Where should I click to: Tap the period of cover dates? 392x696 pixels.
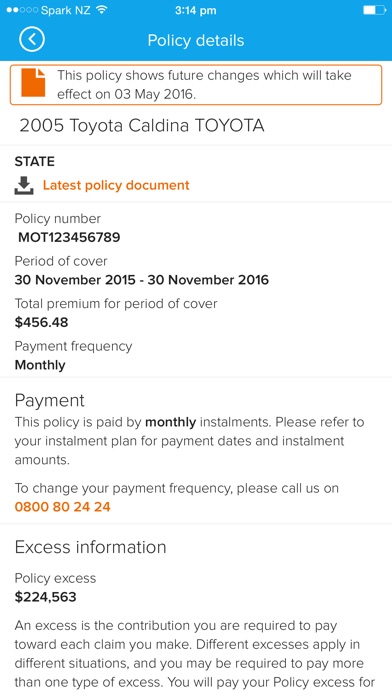pyautogui.click(x=142, y=280)
